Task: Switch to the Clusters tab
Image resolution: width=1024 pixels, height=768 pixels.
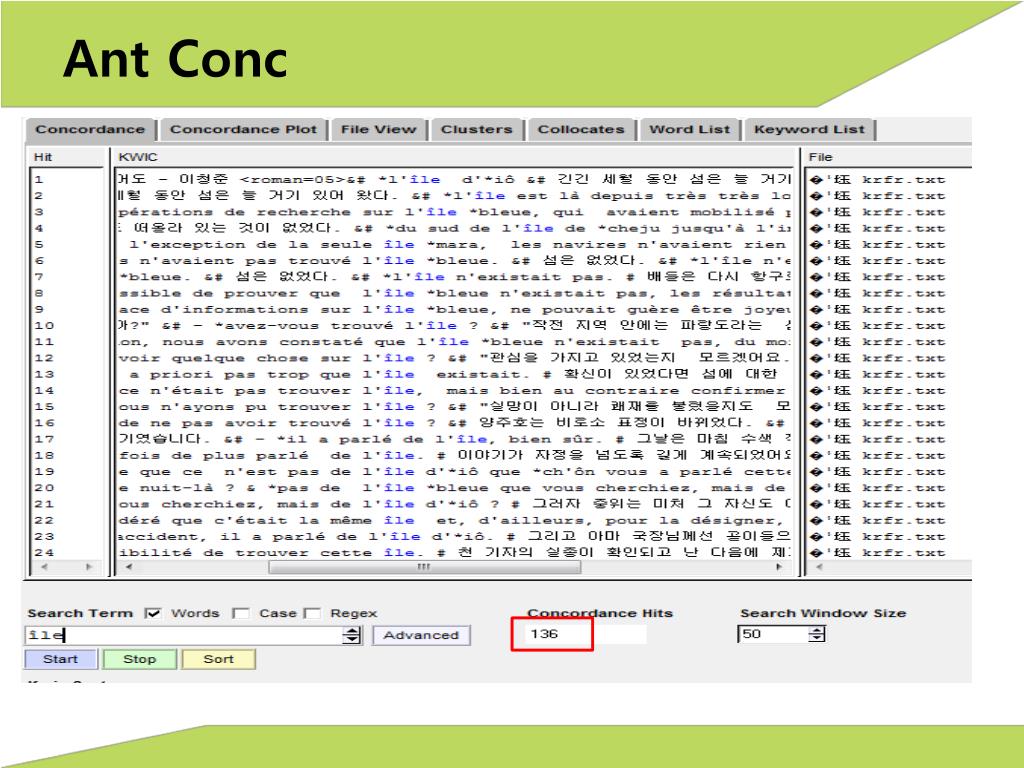Action: pos(476,129)
